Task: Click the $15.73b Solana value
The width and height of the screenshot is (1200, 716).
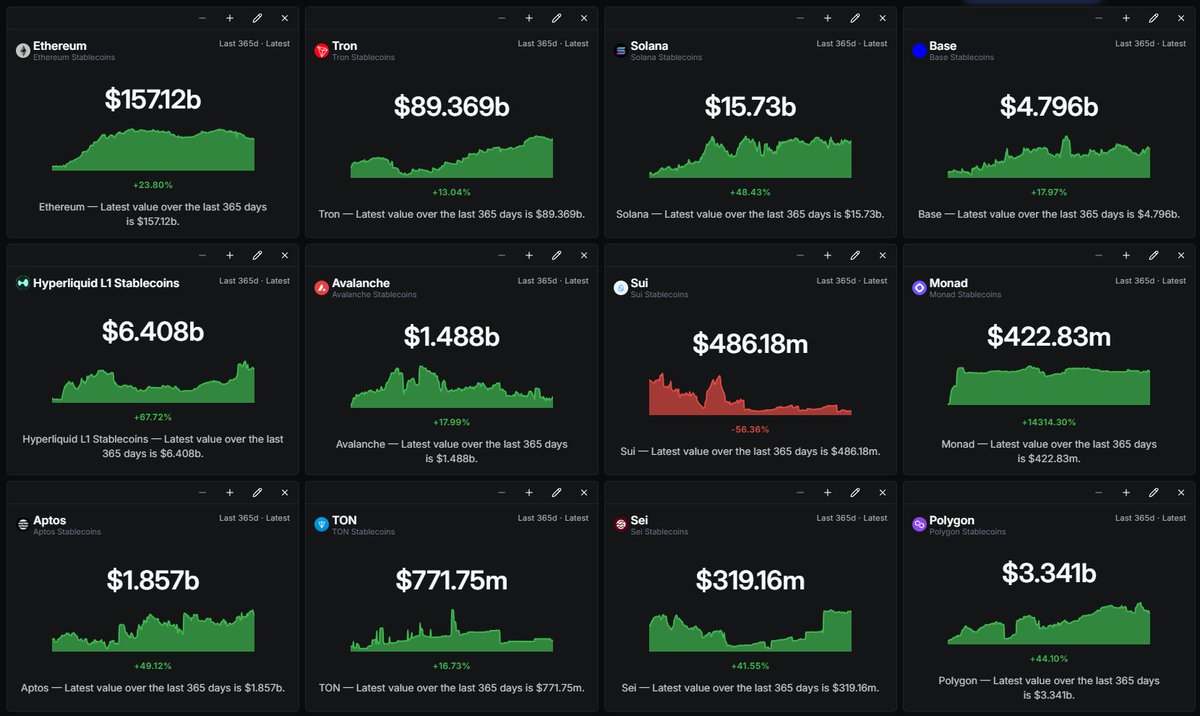Action: pos(750,107)
